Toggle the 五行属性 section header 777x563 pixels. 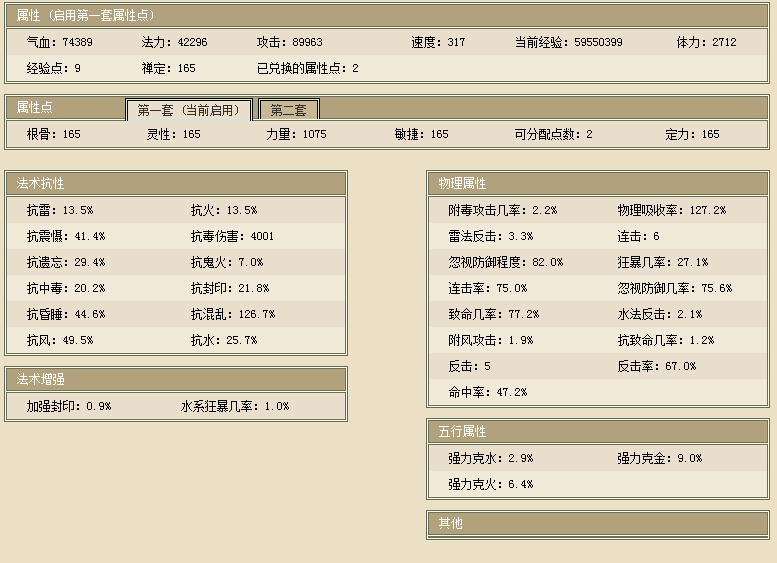tap(598, 432)
